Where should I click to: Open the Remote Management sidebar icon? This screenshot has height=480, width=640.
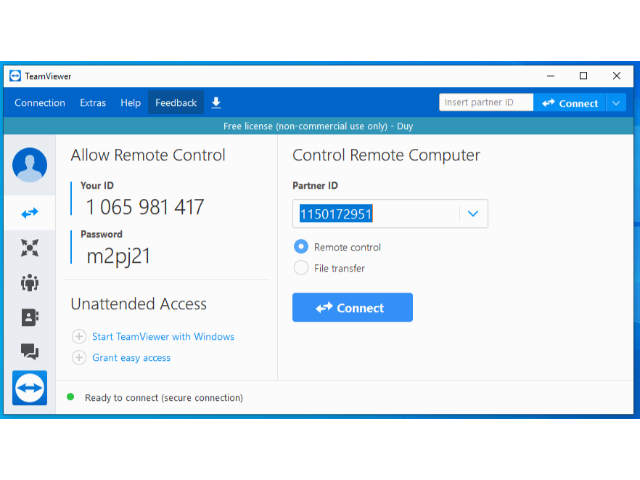coord(29,247)
